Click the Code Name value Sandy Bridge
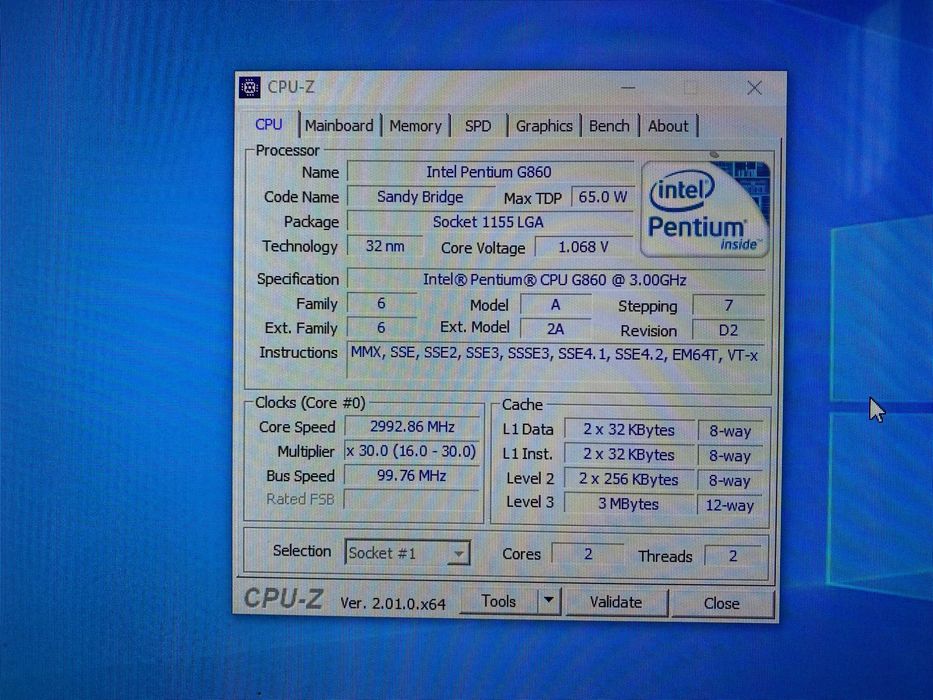 [420, 197]
